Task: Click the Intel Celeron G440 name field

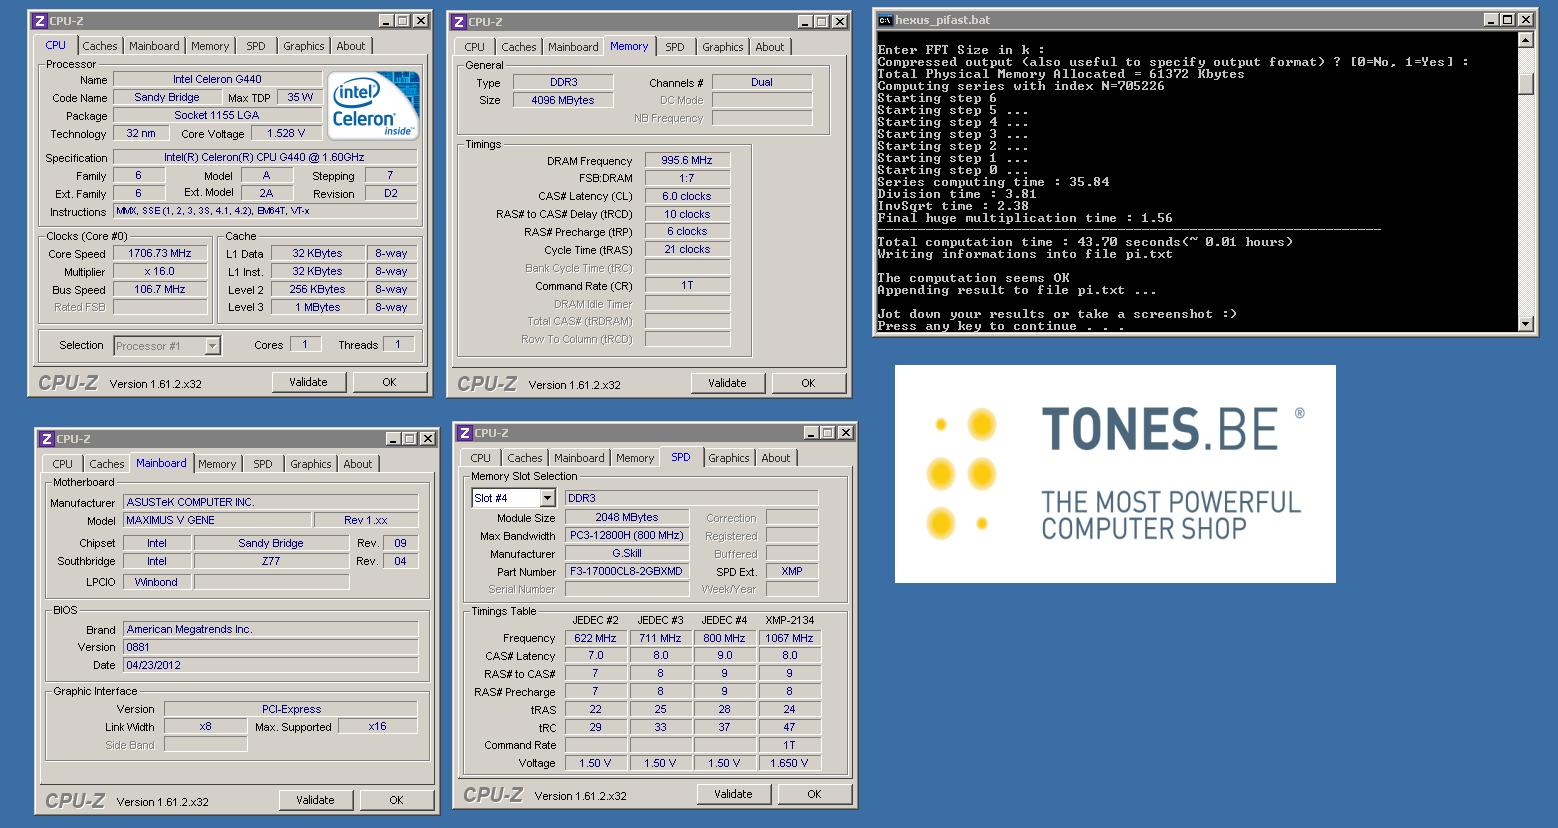Action: (217, 79)
